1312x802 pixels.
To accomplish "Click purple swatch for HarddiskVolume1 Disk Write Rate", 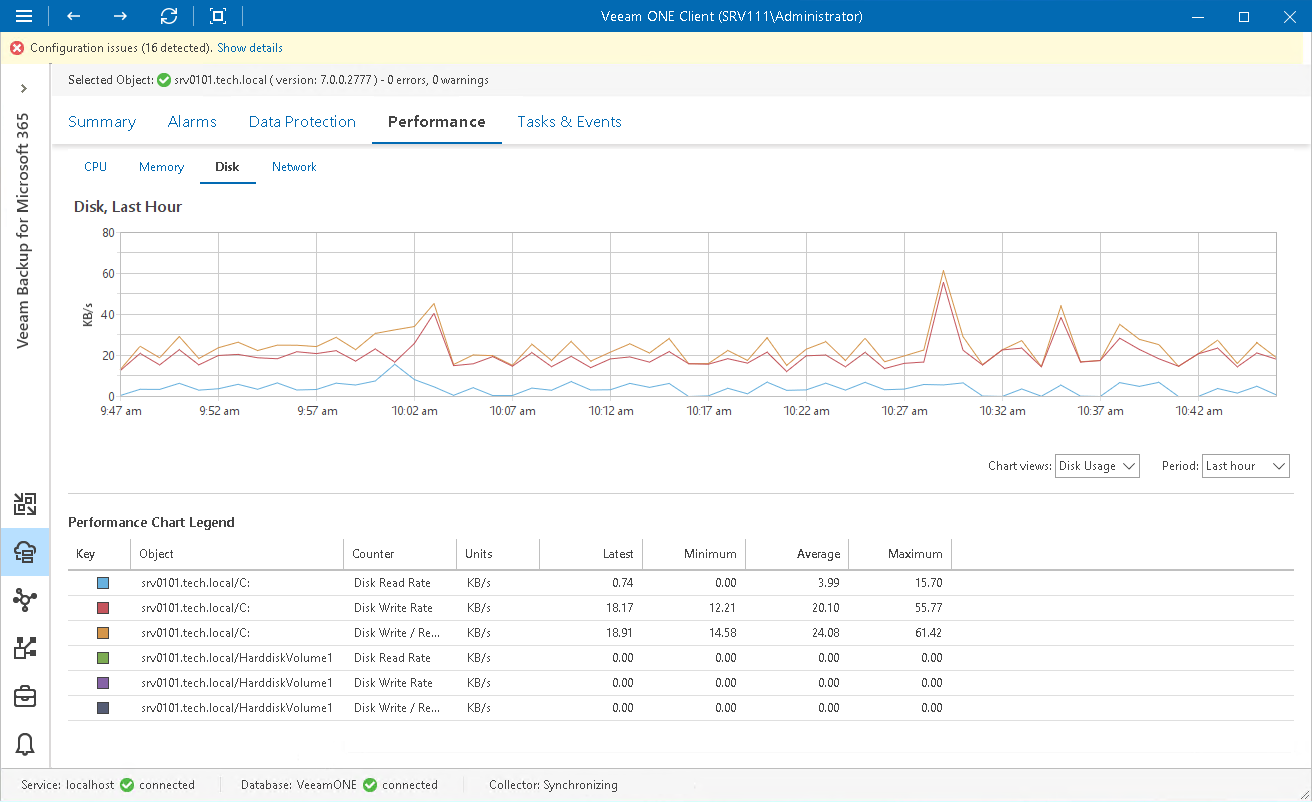I will tap(103, 683).
